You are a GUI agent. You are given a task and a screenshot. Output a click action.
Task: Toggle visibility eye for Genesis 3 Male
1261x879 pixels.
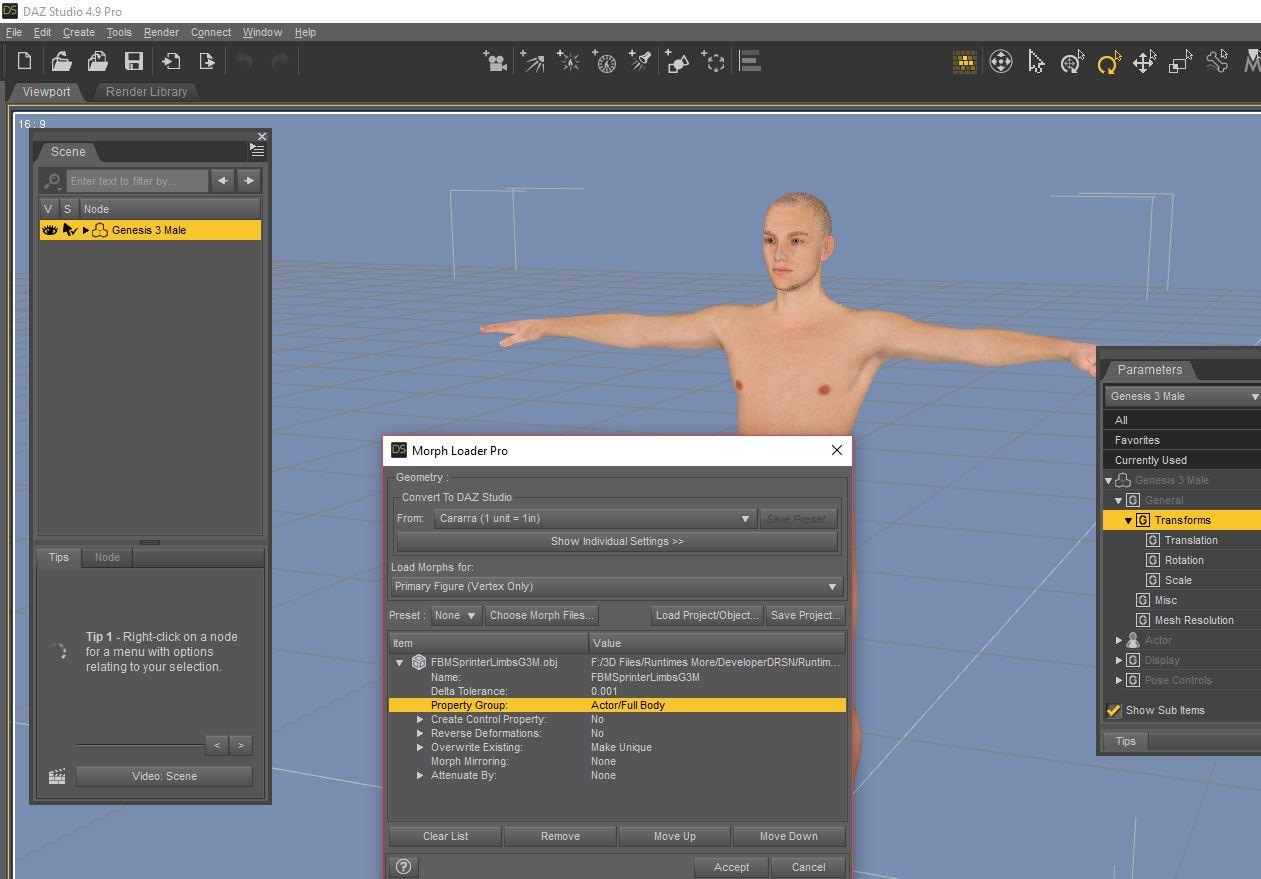click(49, 230)
